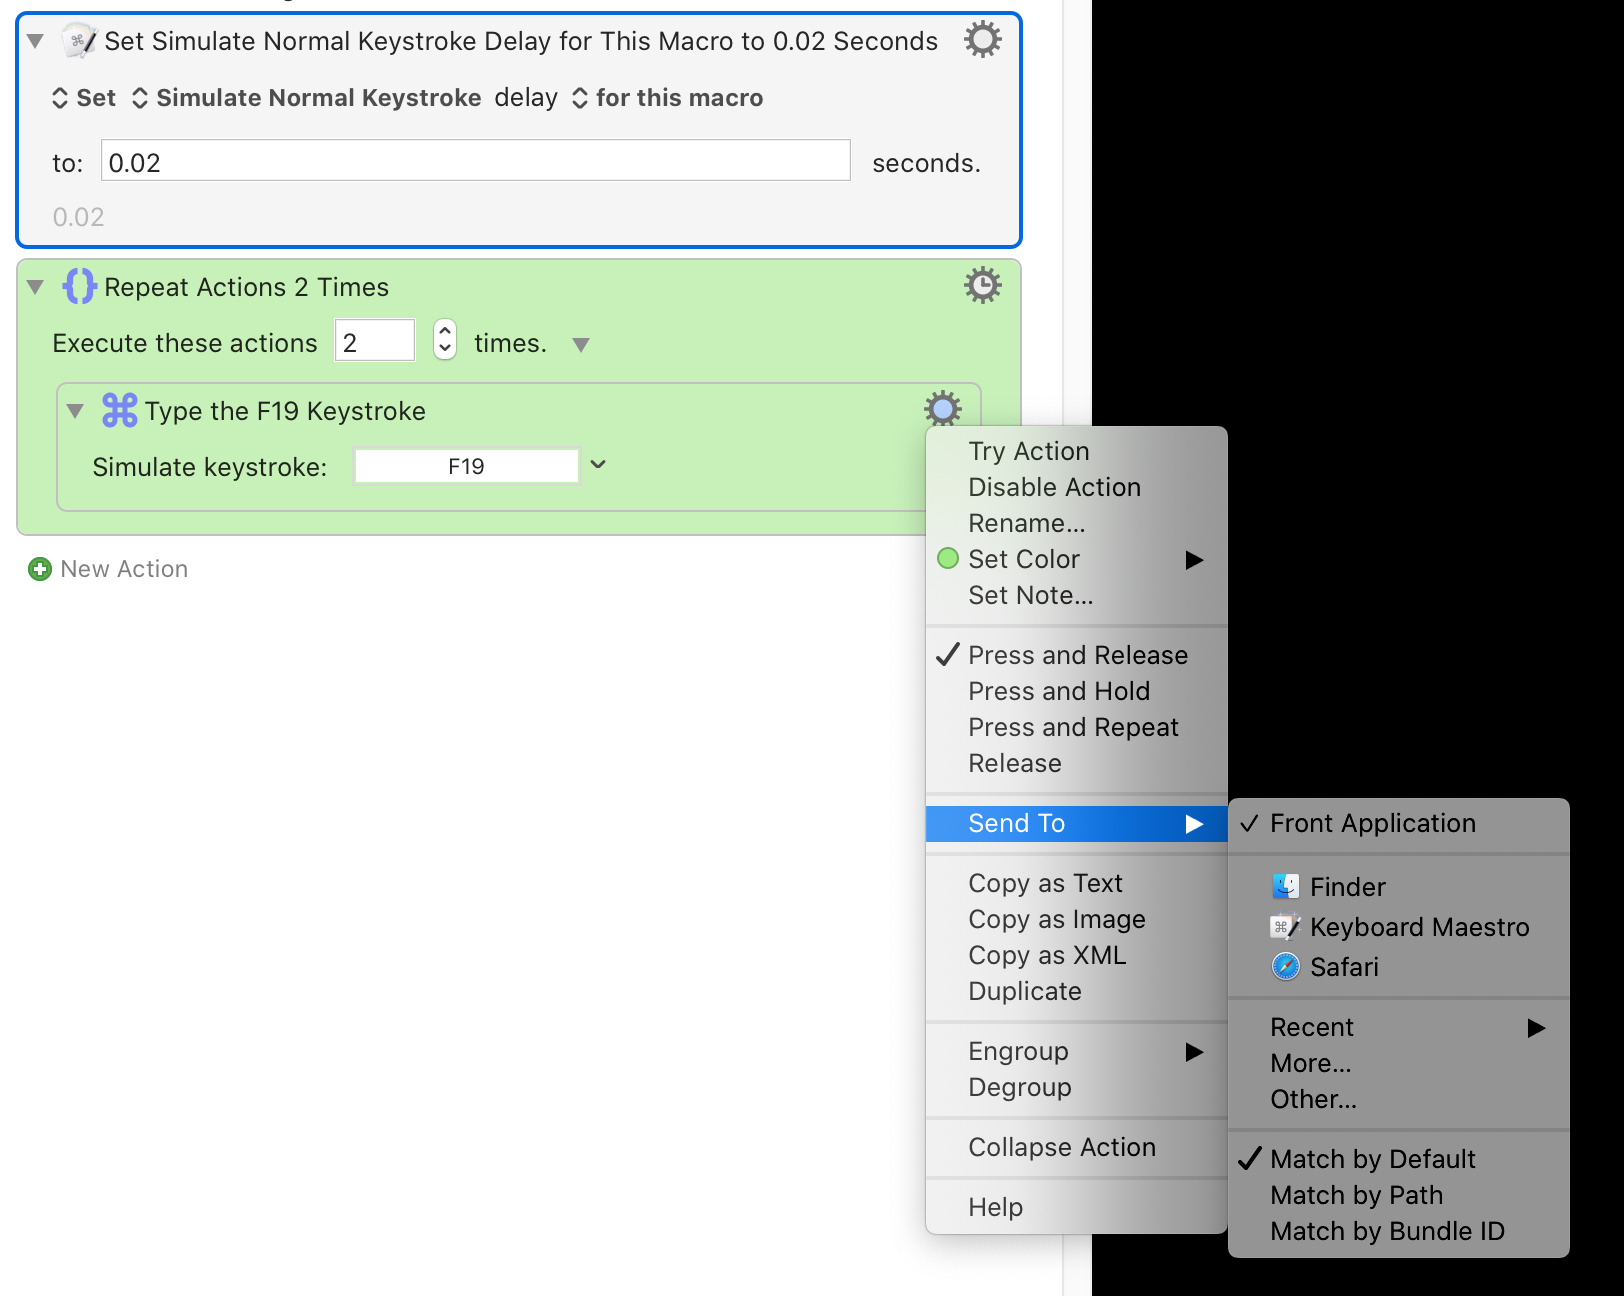Open the Set Color submenu
Image resolution: width=1624 pixels, height=1296 pixels.
[x=1076, y=559]
